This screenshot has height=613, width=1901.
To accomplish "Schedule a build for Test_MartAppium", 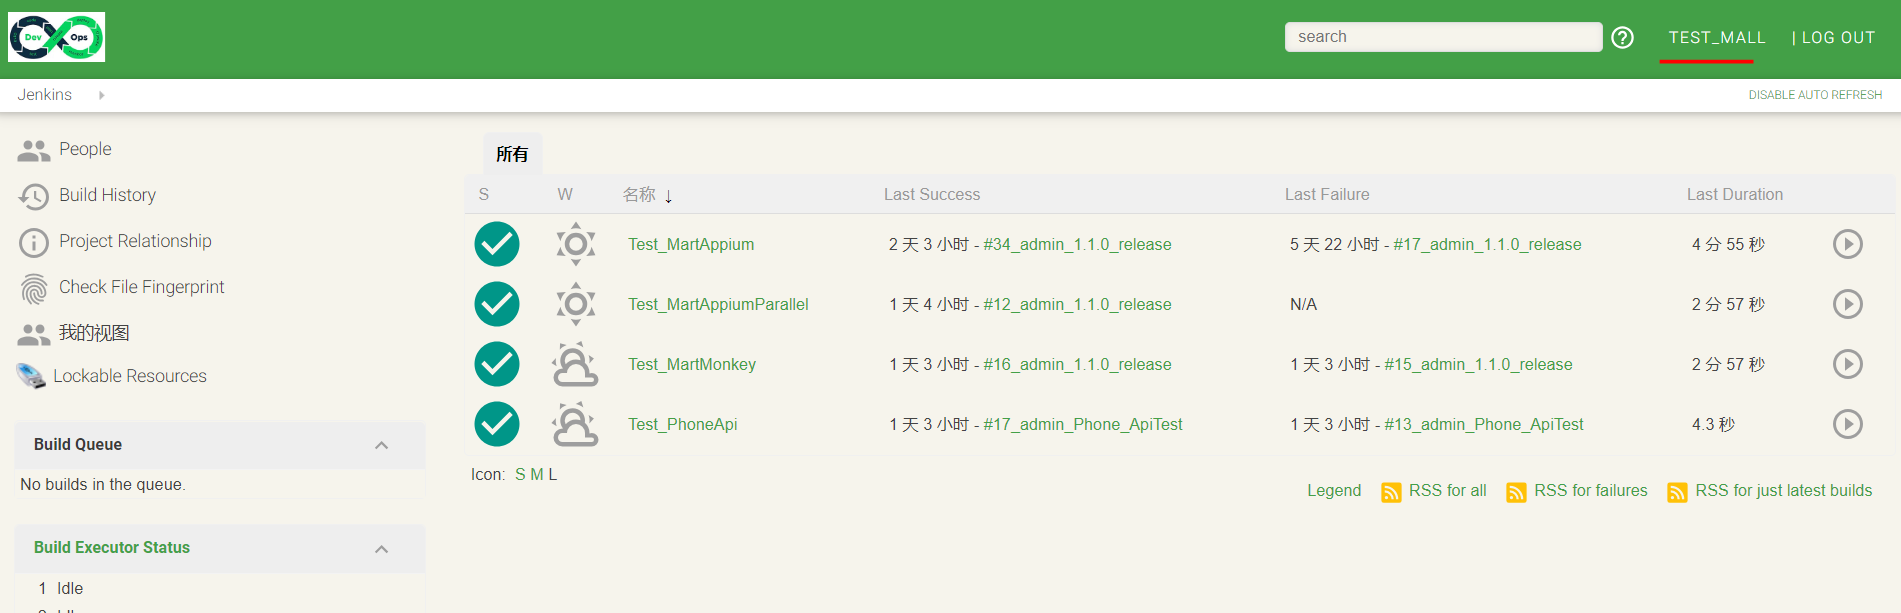I will 1846,244.
